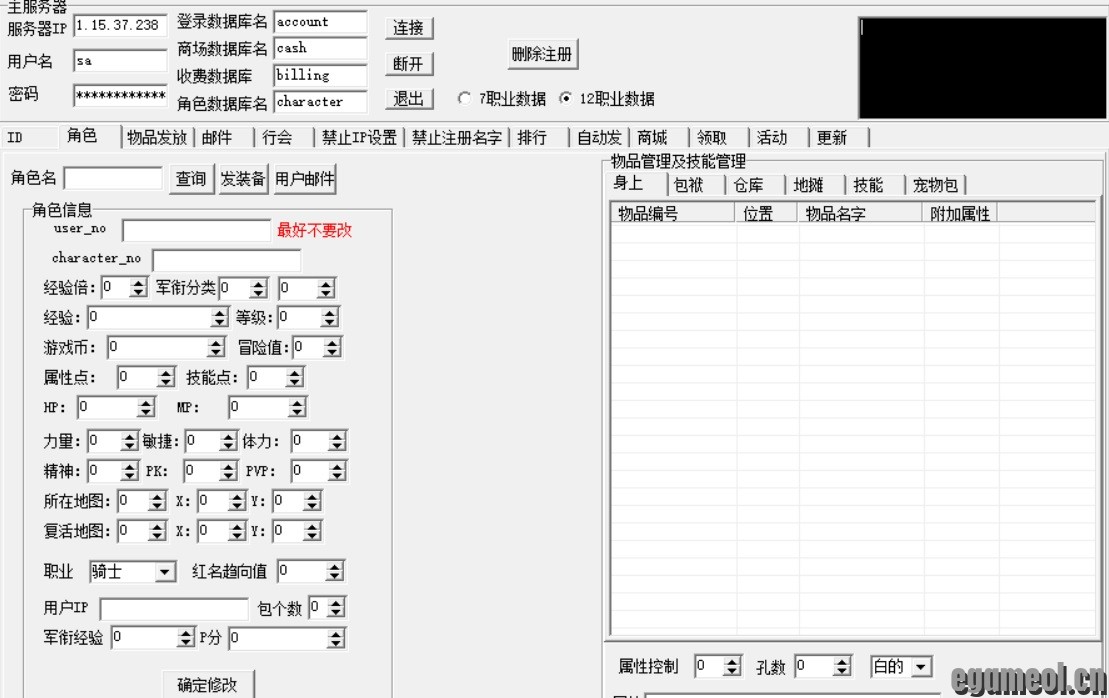Click 删除注册 to delete registration
1109x698 pixels.
click(x=543, y=55)
